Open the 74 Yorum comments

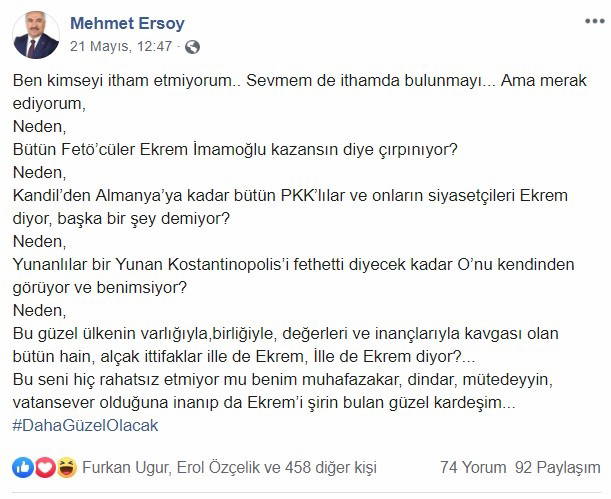click(x=472, y=467)
